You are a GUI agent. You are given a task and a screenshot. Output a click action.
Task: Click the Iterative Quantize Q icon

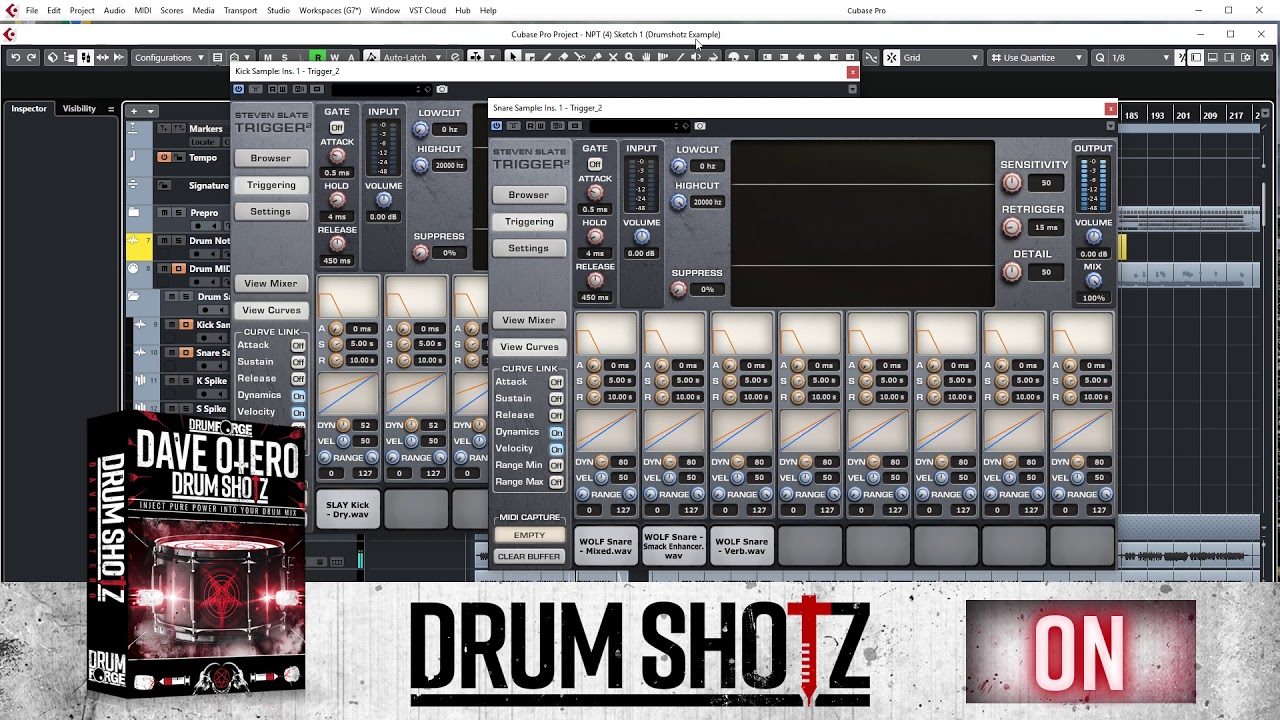[x=1100, y=57]
